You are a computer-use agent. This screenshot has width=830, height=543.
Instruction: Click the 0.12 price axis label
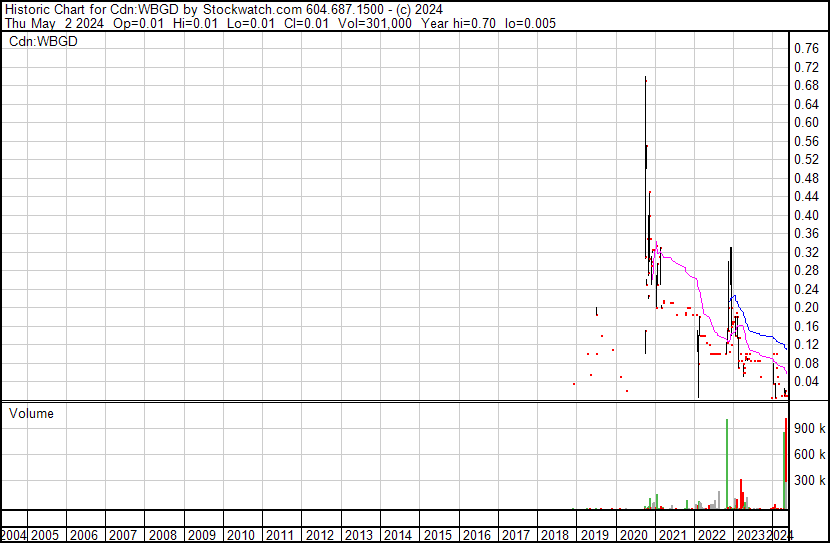click(x=806, y=345)
